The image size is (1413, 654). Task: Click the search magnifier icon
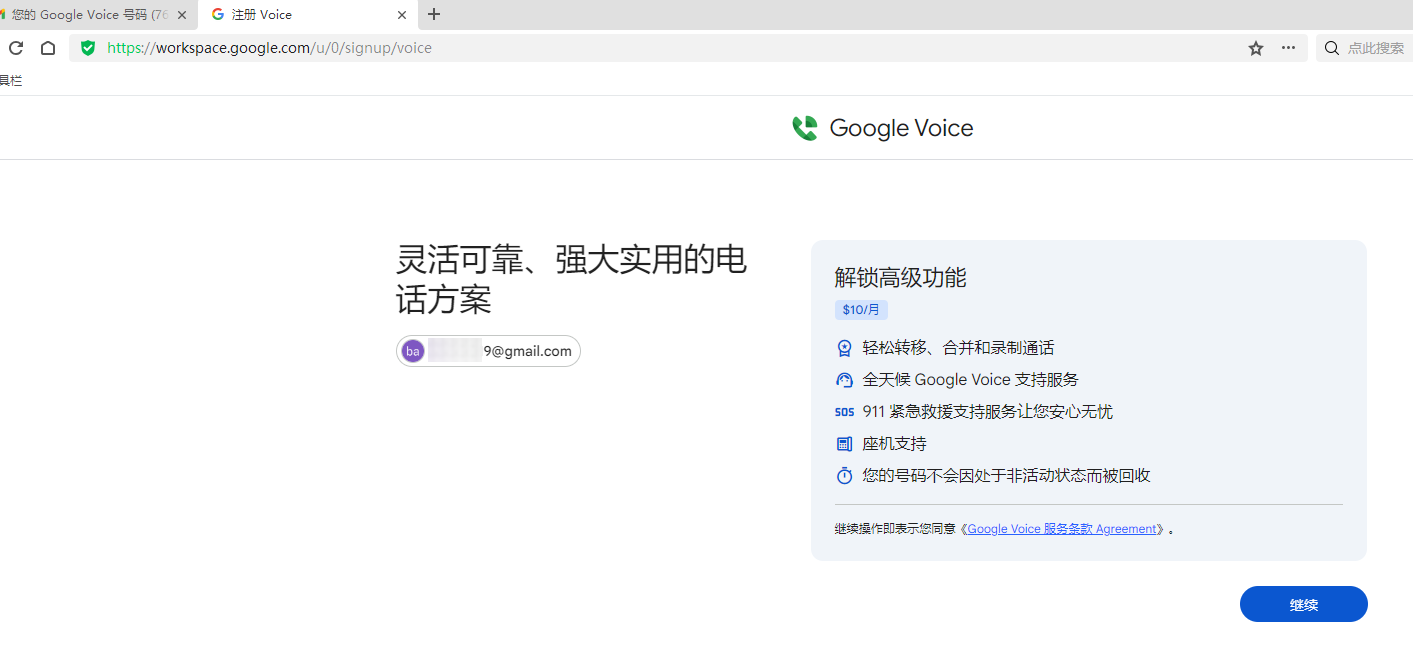[1332, 48]
